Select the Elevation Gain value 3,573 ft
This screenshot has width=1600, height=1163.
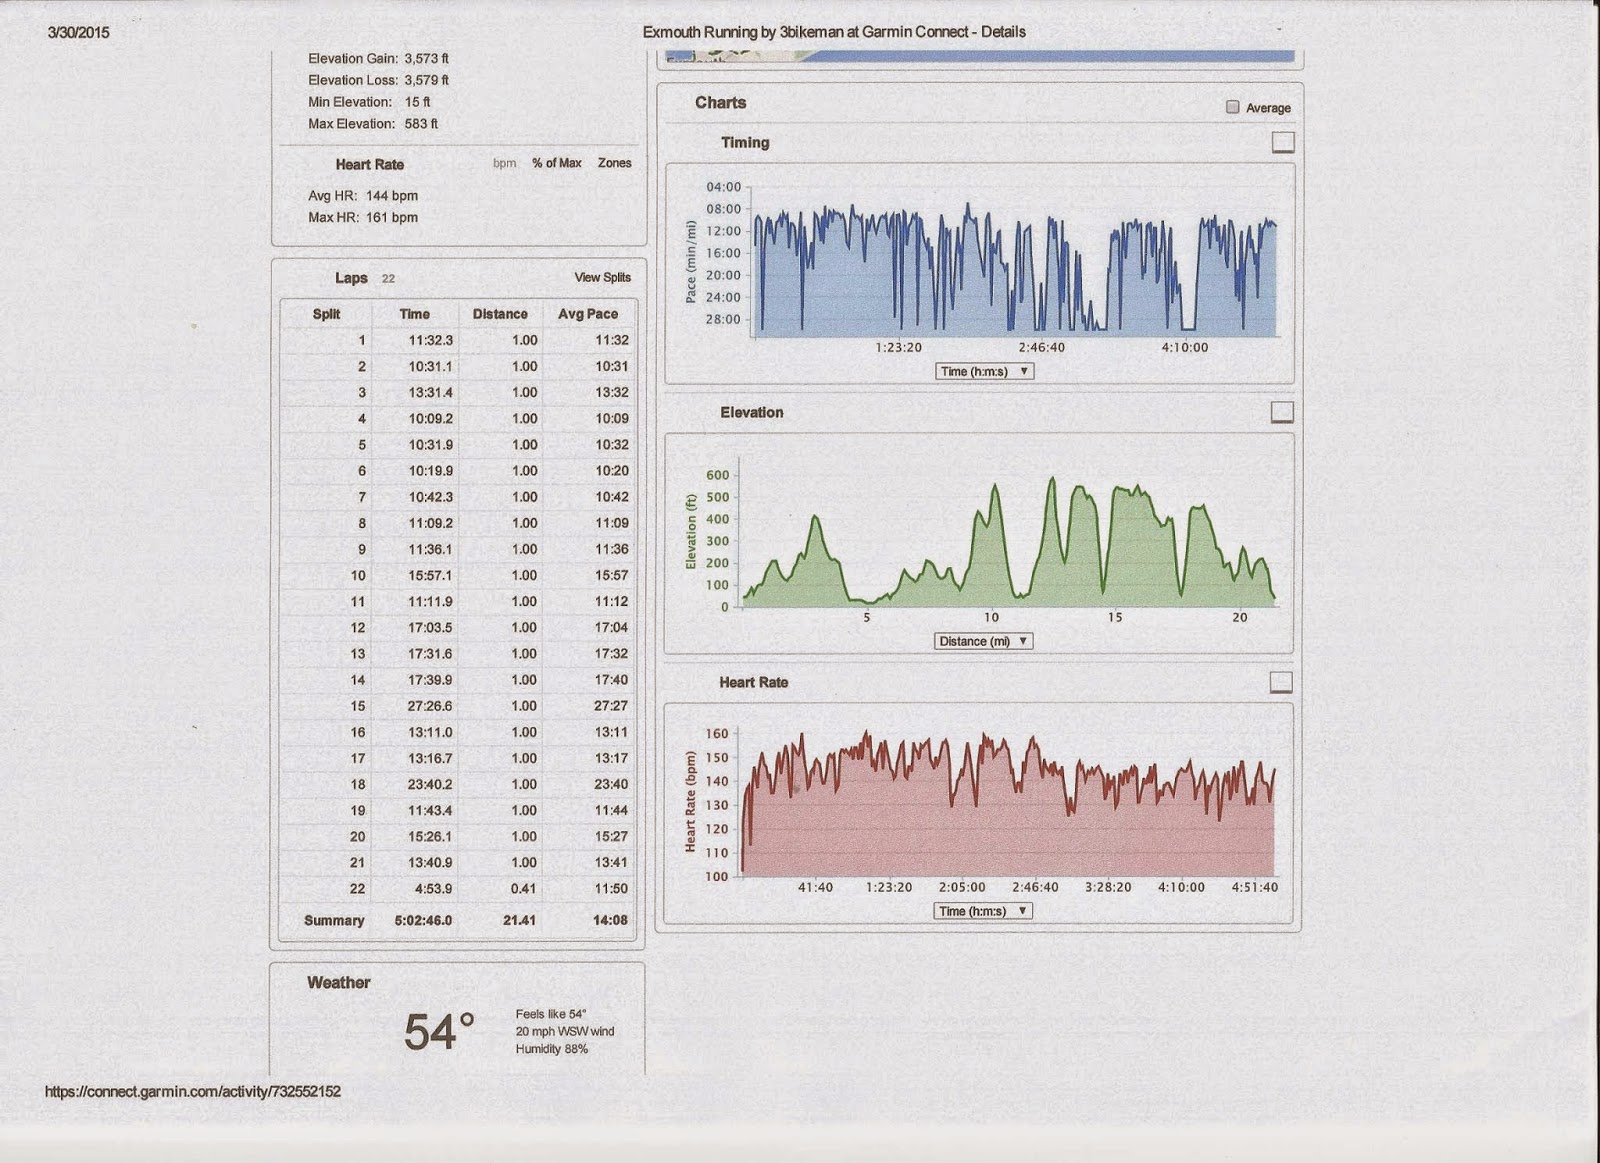(x=426, y=58)
